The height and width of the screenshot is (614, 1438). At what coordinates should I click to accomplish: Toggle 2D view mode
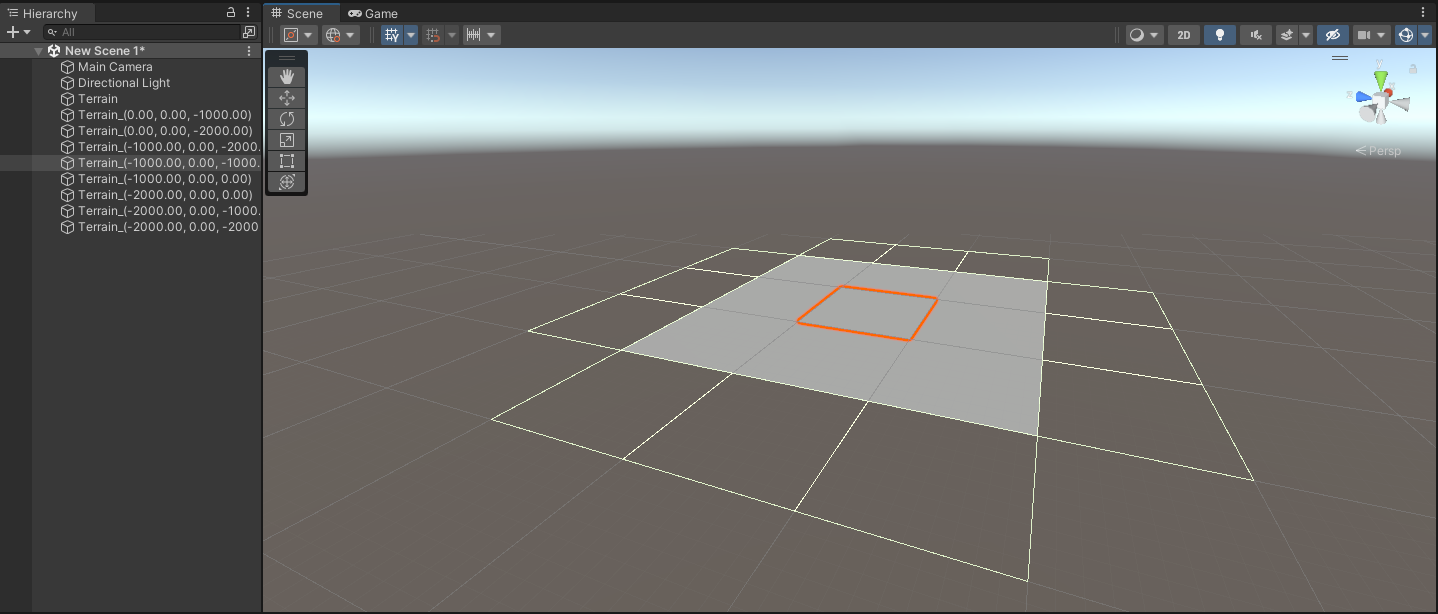click(x=1184, y=35)
